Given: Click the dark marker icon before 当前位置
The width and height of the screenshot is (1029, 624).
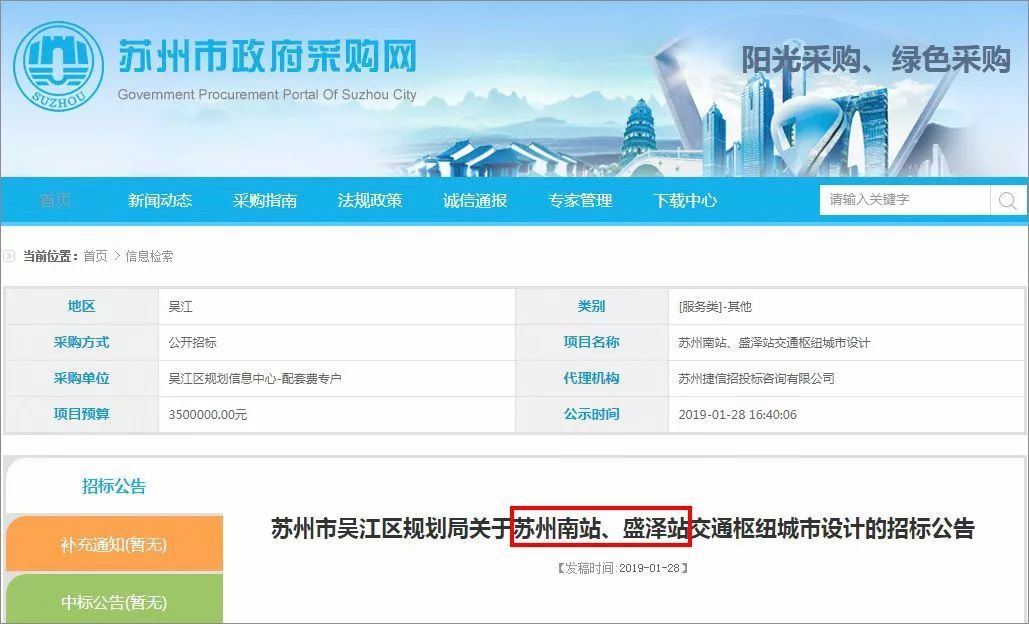Looking at the screenshot, I should coord(10,255).
